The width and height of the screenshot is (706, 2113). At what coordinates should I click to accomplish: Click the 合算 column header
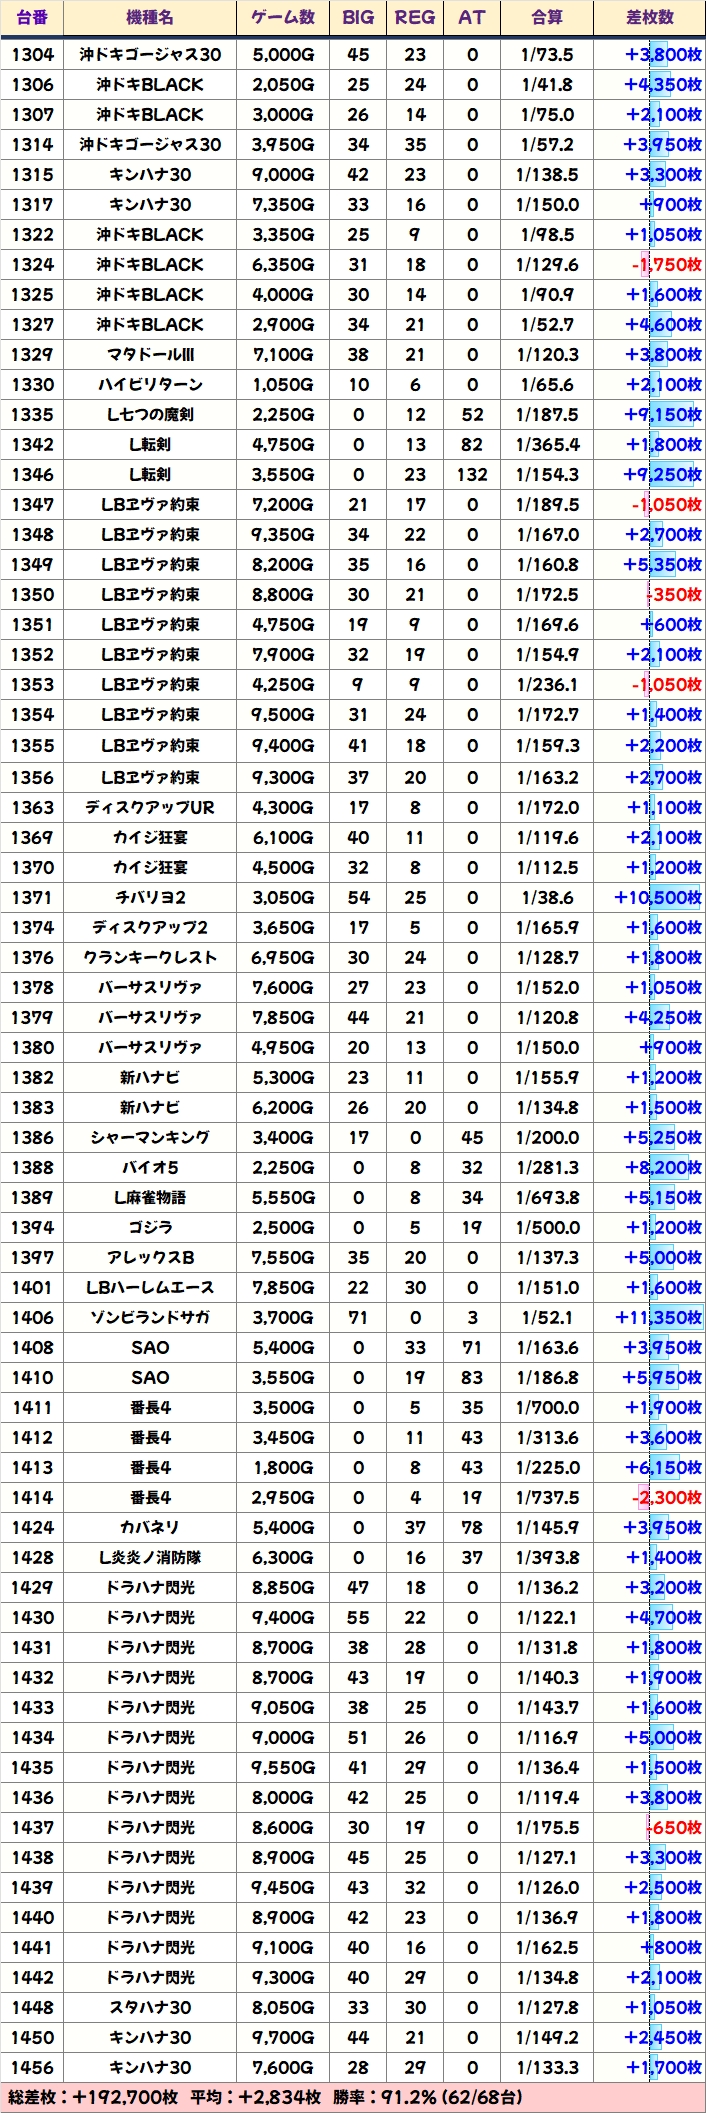click(x=547, y=17)
